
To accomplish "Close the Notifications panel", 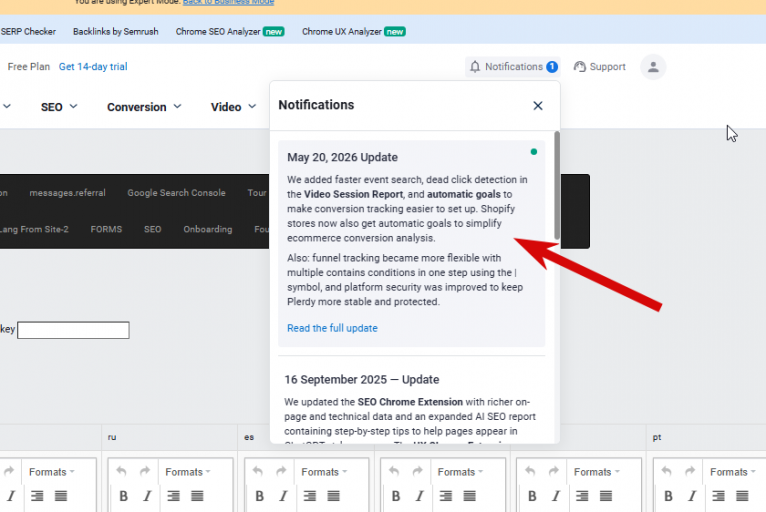I will coord(538,106).
